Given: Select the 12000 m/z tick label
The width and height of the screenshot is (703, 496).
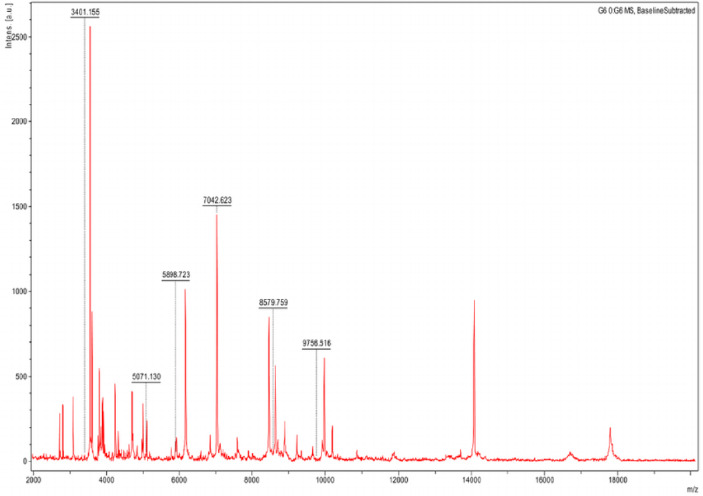Looking at the screenshot, I should [x=399, y=480].
